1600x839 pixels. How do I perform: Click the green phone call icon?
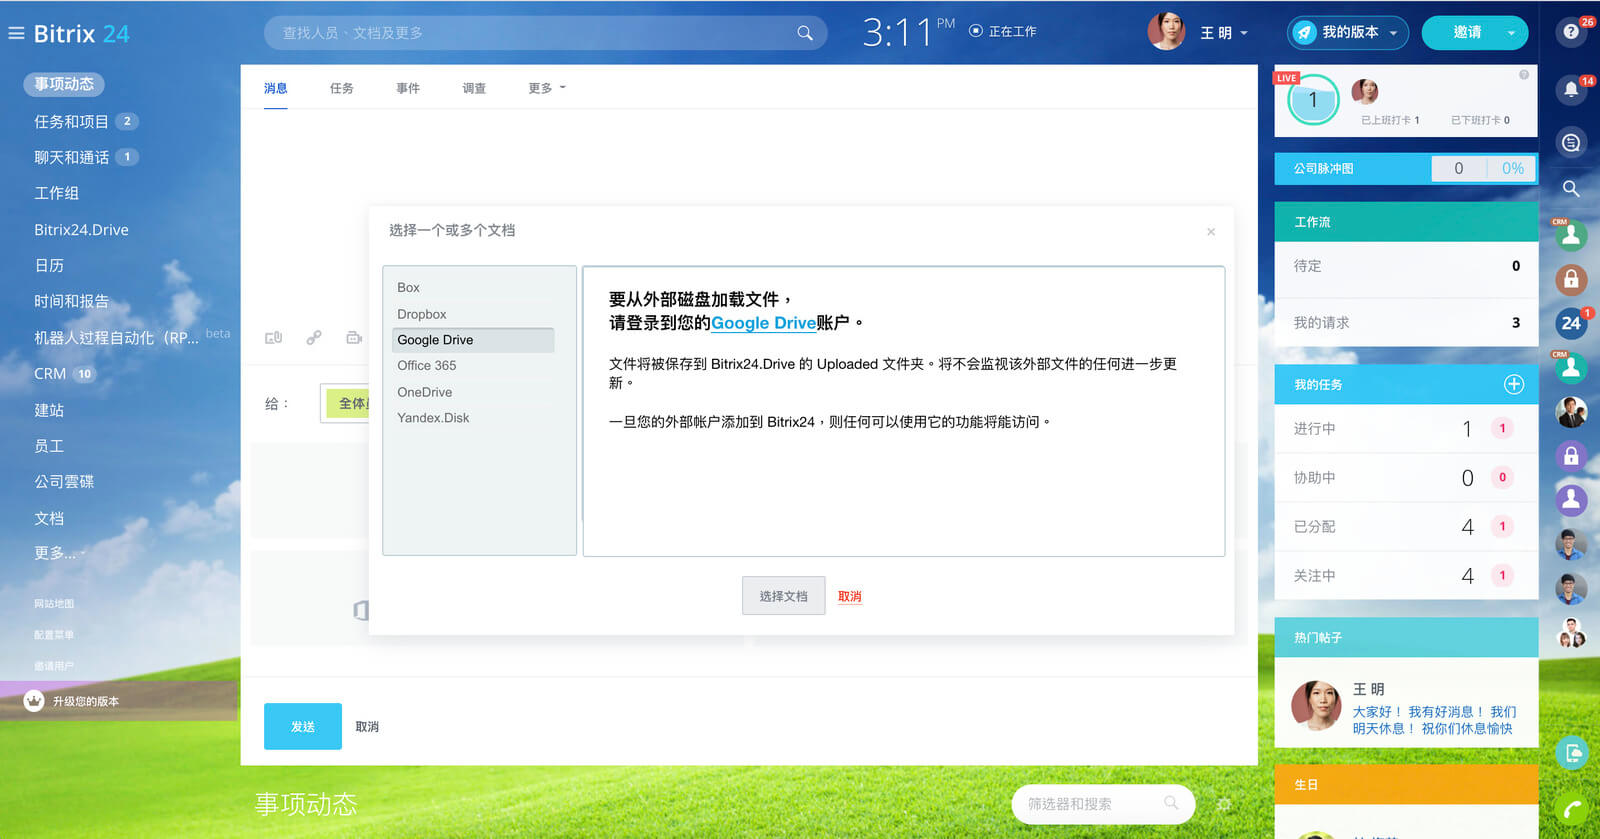(x=1572, y=810)
